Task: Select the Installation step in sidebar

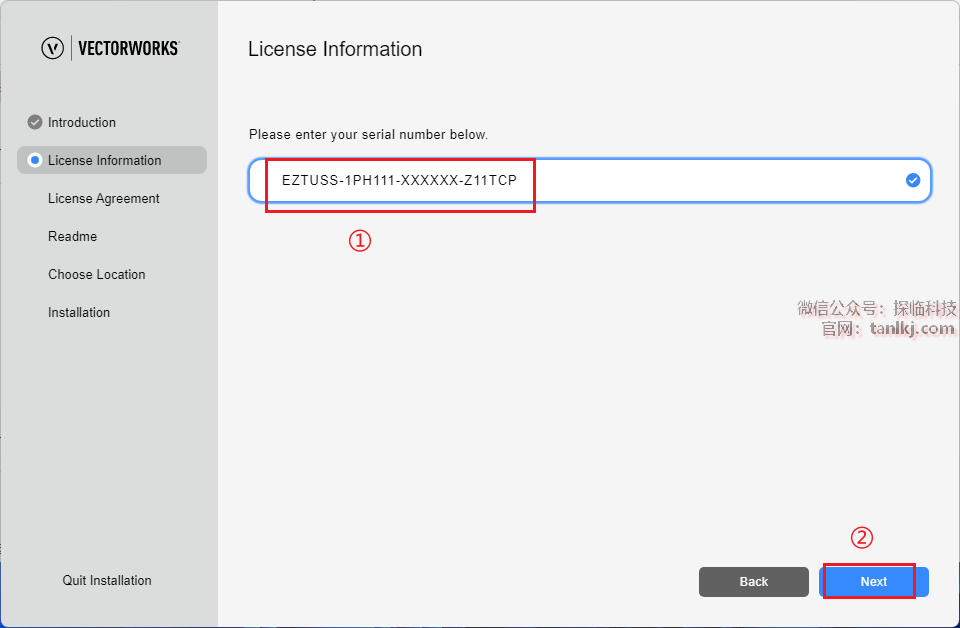Action: (79, 312)
